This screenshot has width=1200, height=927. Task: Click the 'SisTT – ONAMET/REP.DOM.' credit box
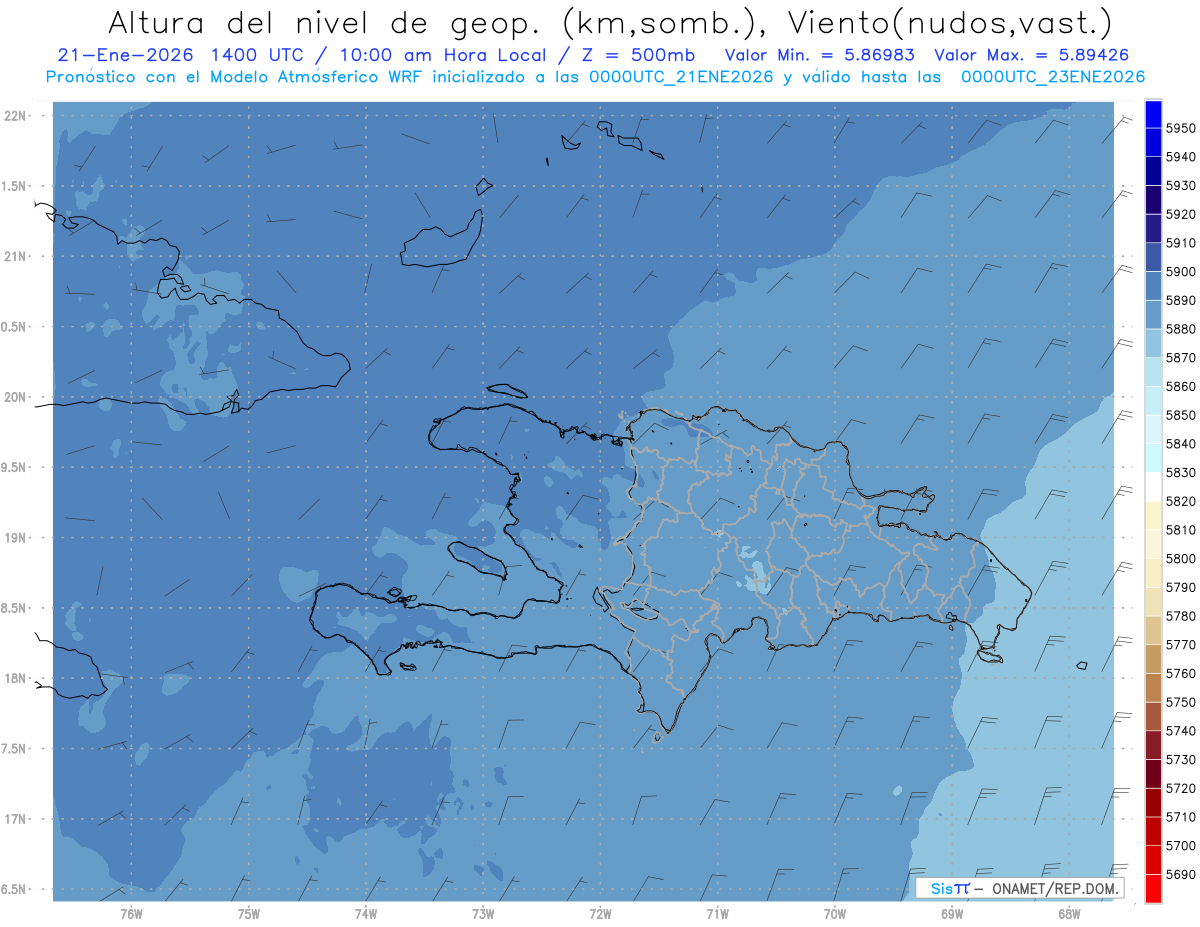coord(1019,888)
